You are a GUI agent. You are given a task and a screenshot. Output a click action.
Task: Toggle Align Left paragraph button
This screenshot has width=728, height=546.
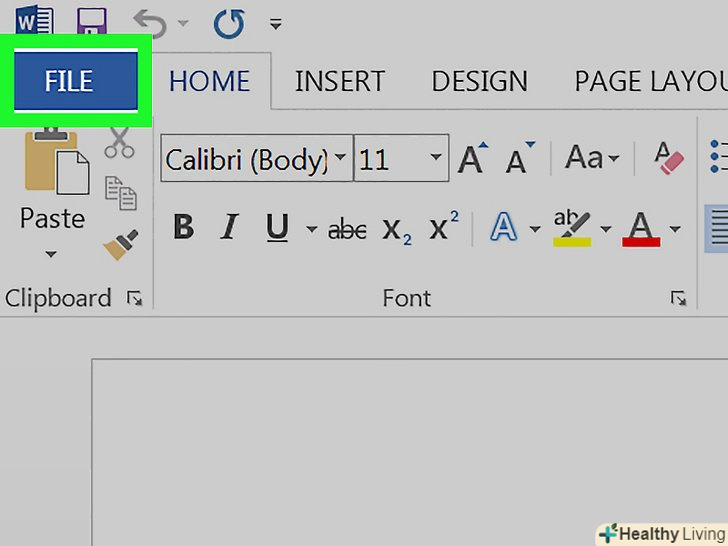[x=716, y=229]
